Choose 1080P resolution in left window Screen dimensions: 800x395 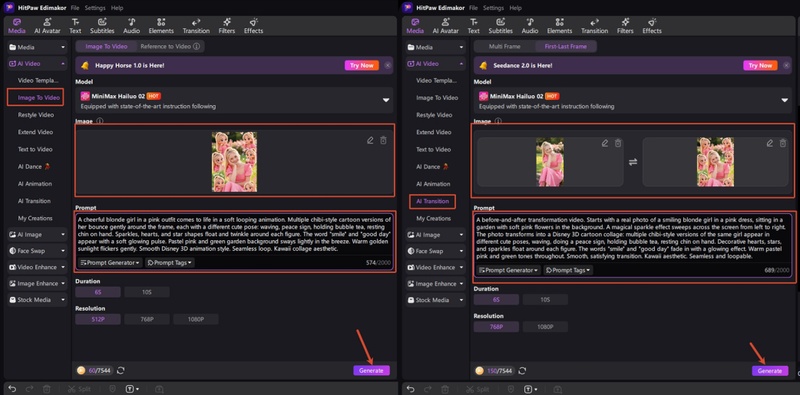click(196, 319)
